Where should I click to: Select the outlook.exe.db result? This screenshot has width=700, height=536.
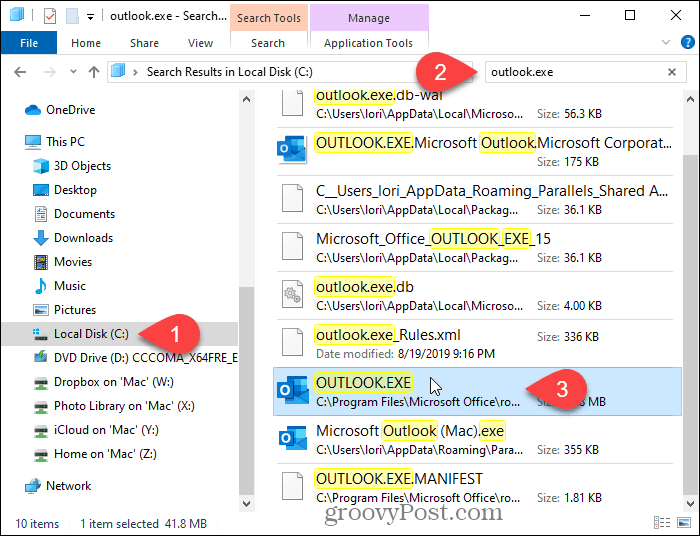(x=475, y=295)
